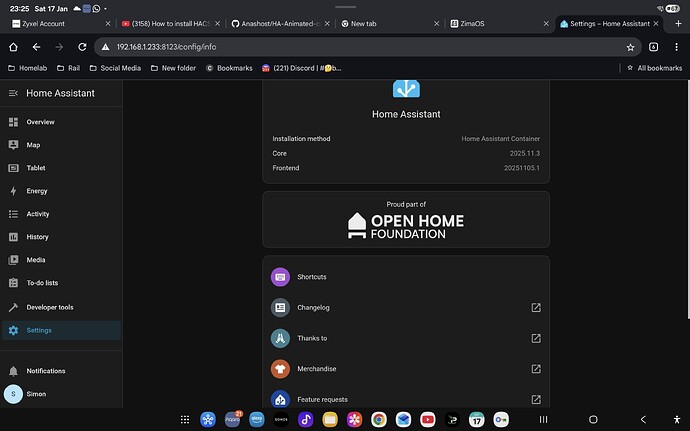690x431 pixels.
Task: Click external-link icon on Feature requests row
Action: click(536, 399)
